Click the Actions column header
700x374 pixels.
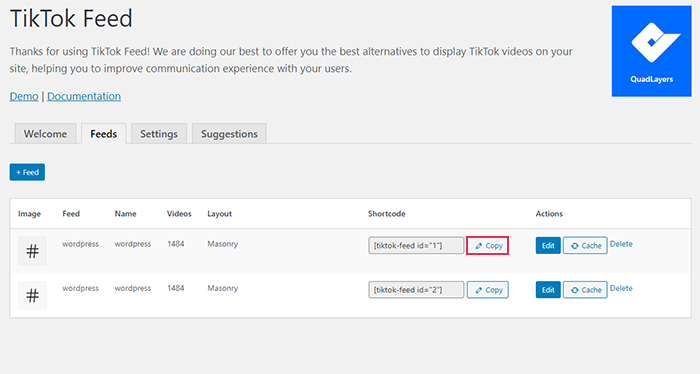[x=549, y=214]
